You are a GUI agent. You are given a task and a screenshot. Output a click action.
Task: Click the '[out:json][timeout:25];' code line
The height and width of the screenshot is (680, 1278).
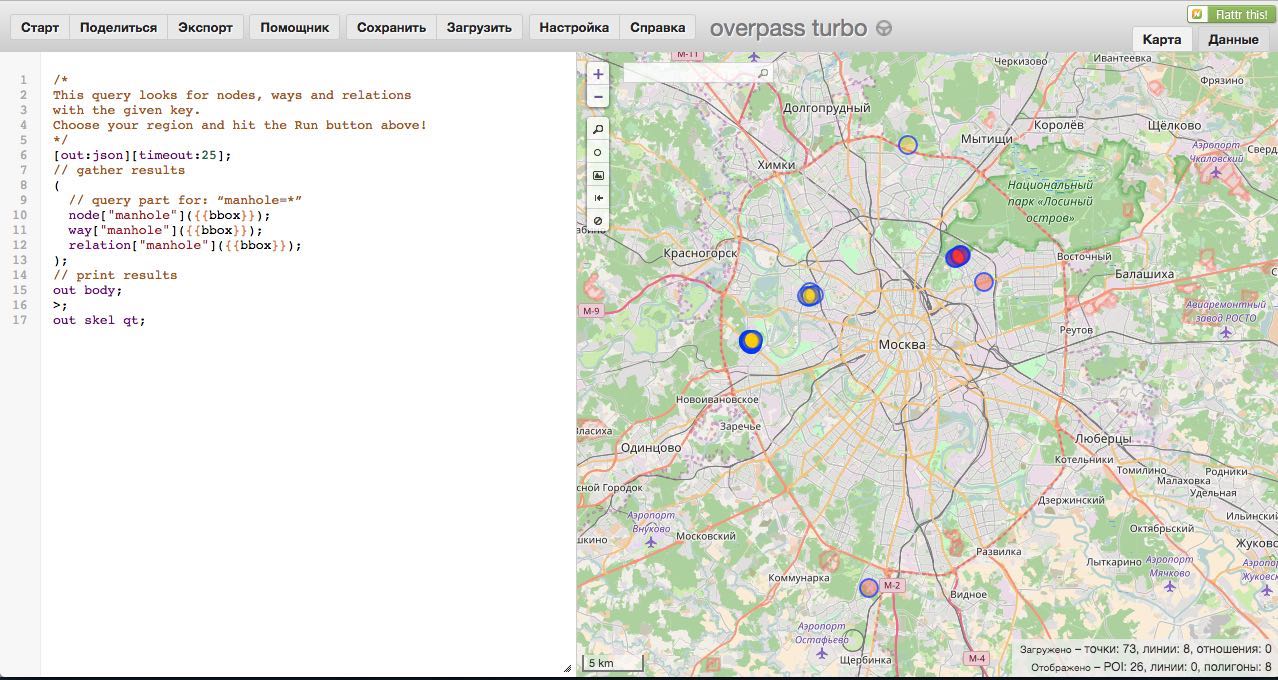[x=142, y=155]
